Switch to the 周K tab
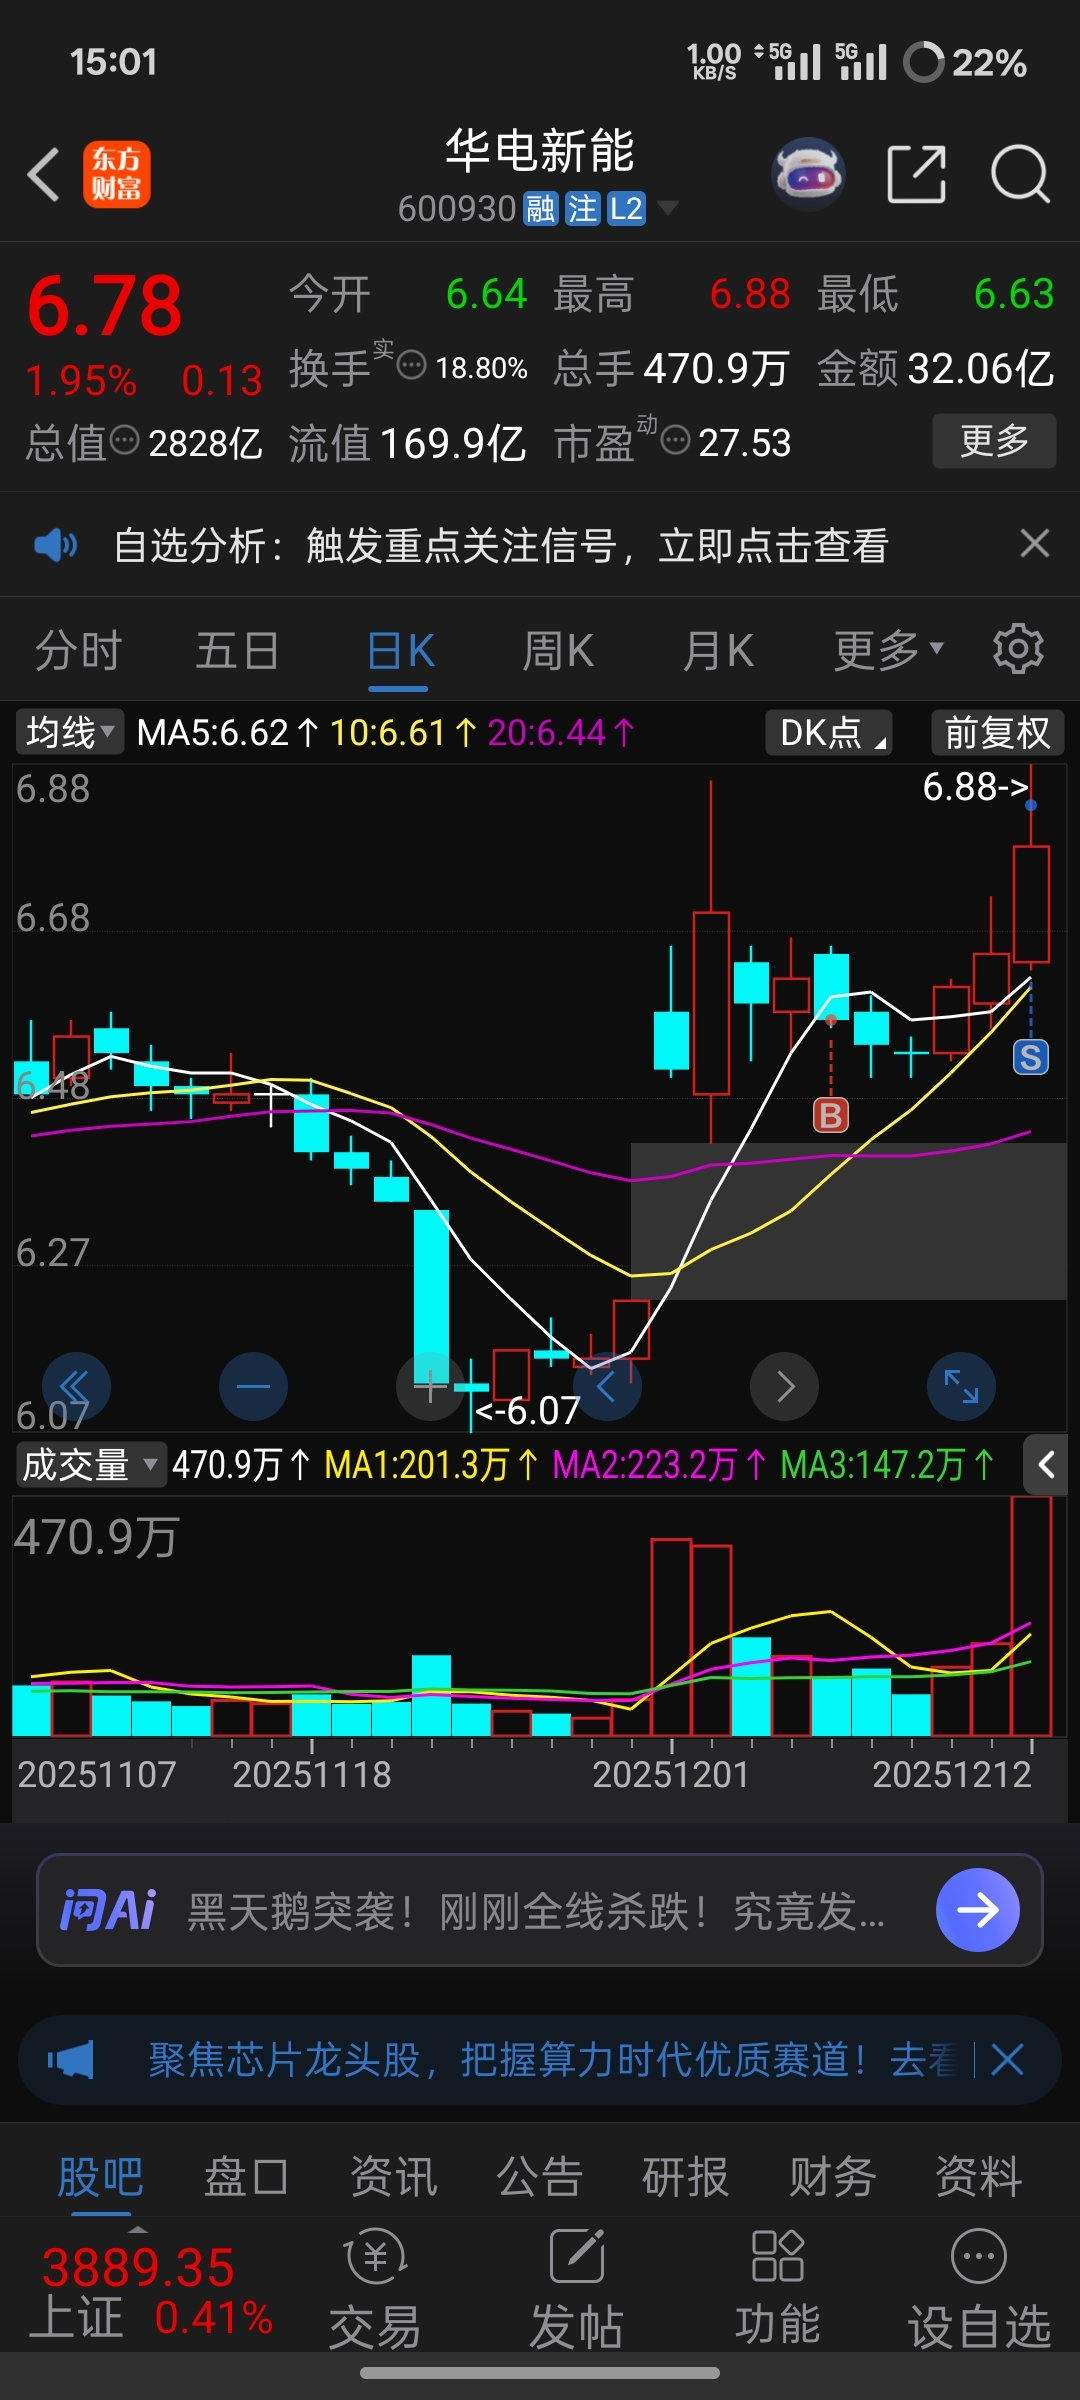 (557, 651)
